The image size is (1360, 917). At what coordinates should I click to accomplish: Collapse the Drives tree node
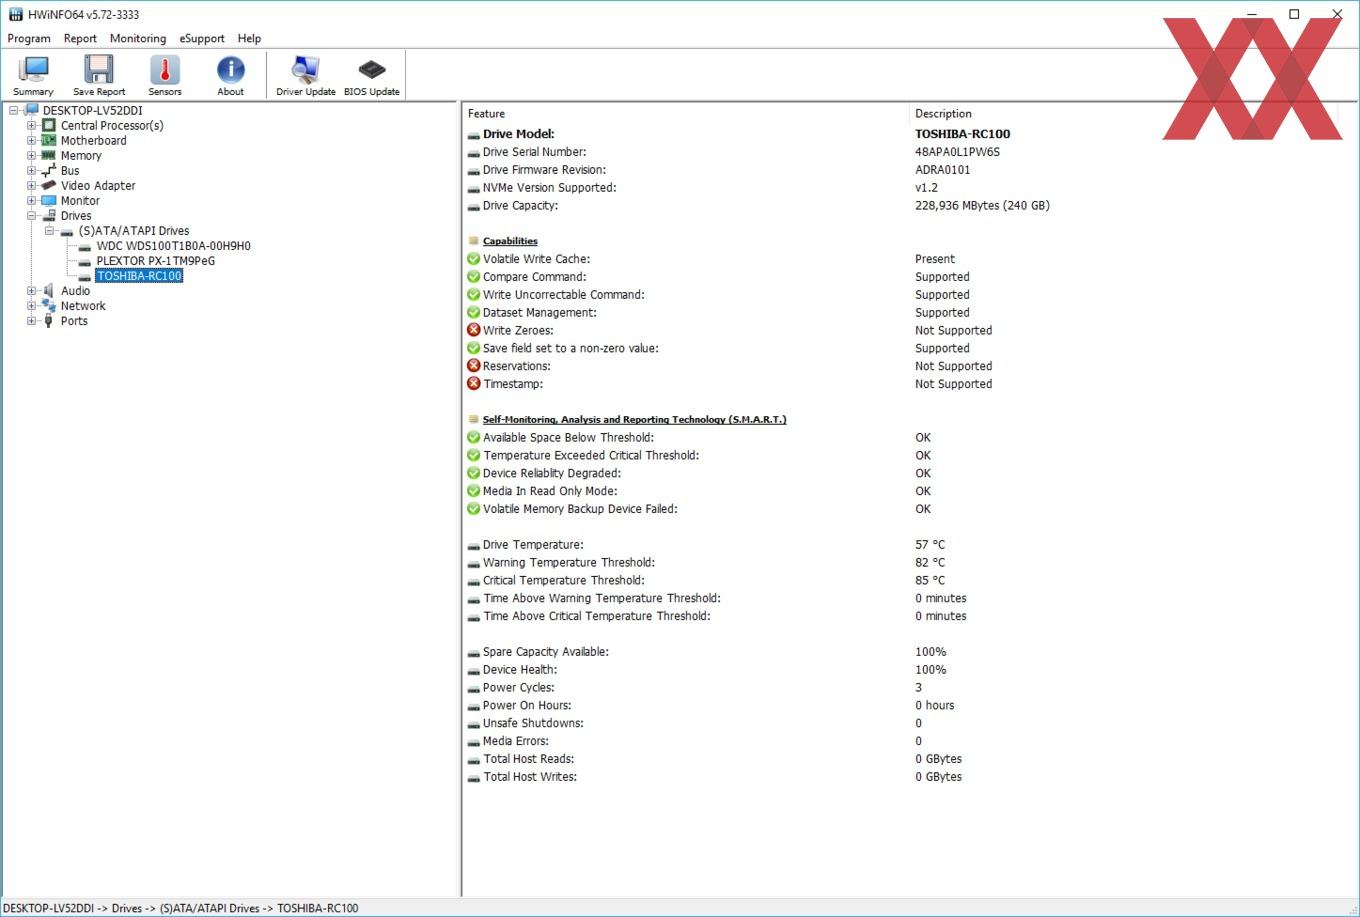pyautogui.click(x=31, y=216)
